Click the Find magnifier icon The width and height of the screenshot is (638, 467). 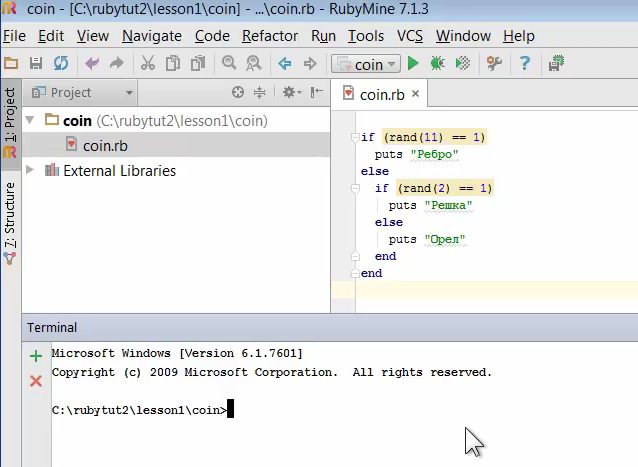(229, 63)
